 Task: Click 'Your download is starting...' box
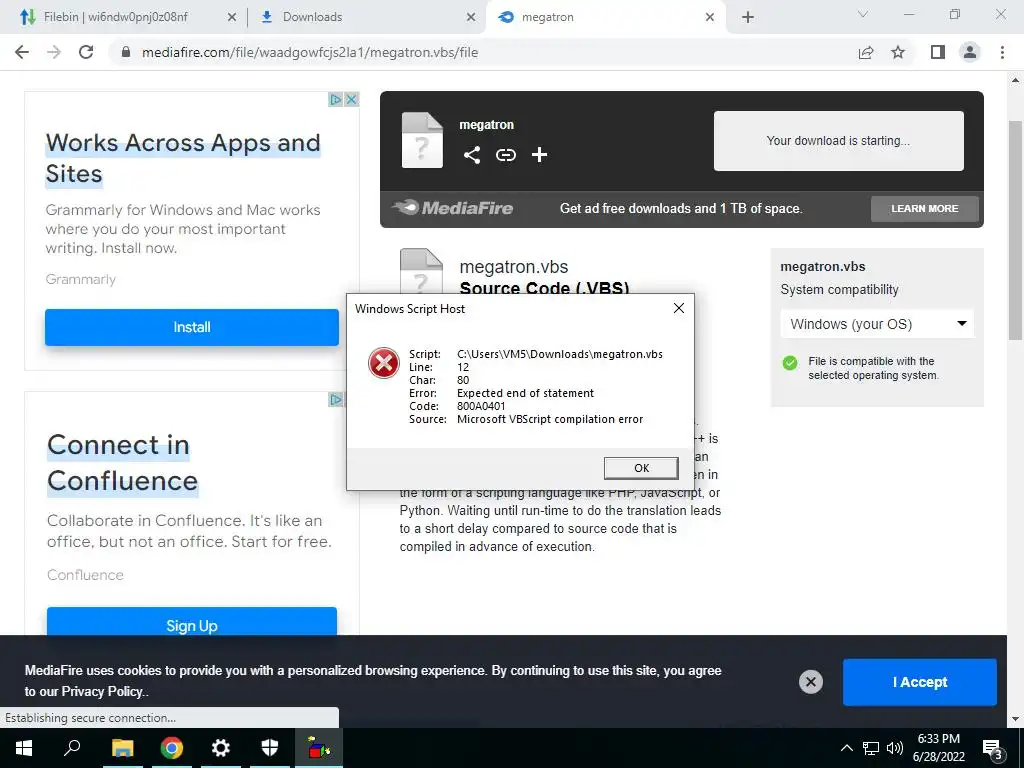pyautogui.click(x=839, y=141)
